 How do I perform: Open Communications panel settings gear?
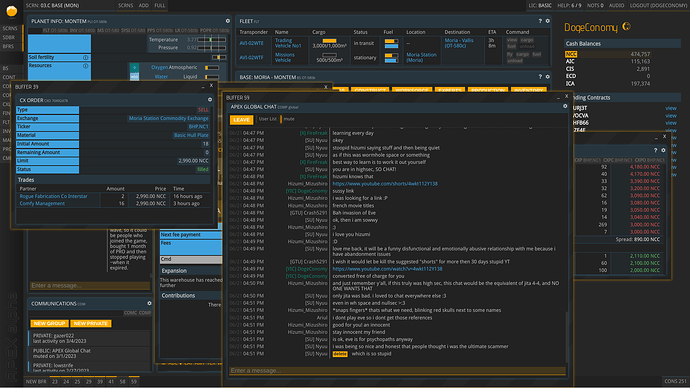coord(149,303)
